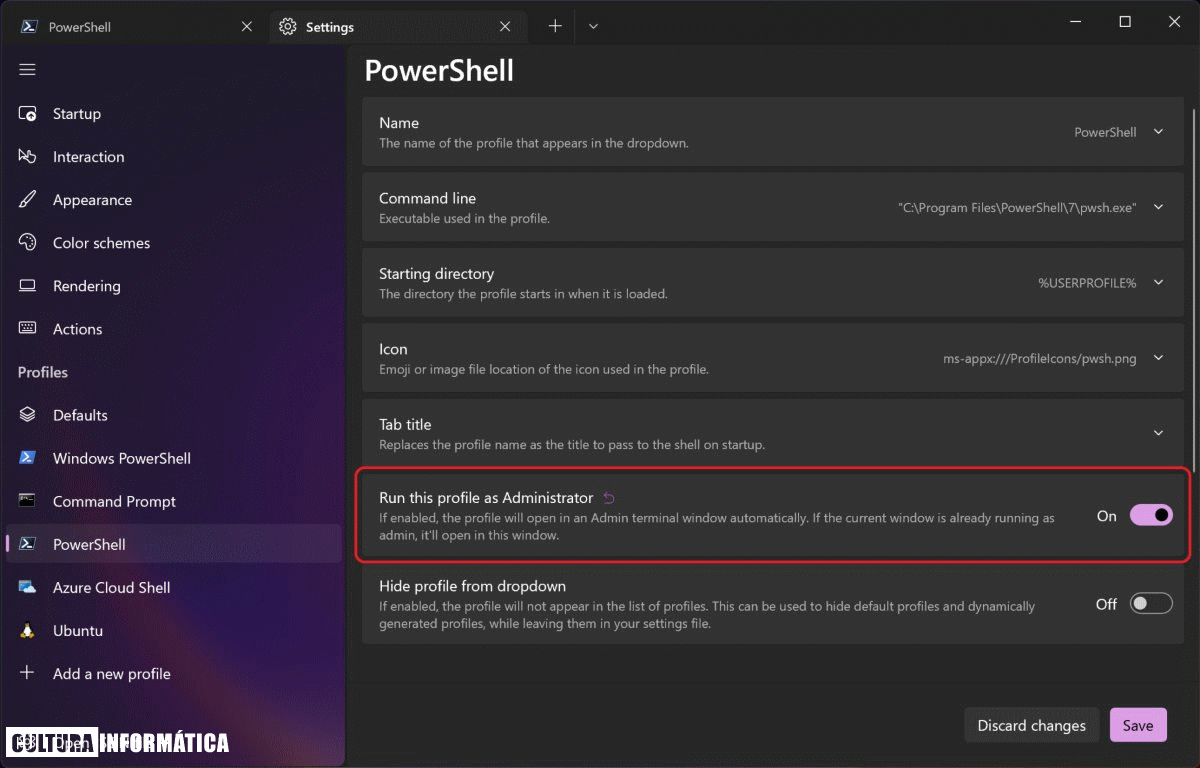Image resolution: width=1200 pixels, height=768 pixels.
Task: Click the Save button
Action: (x=1138, y=725)
